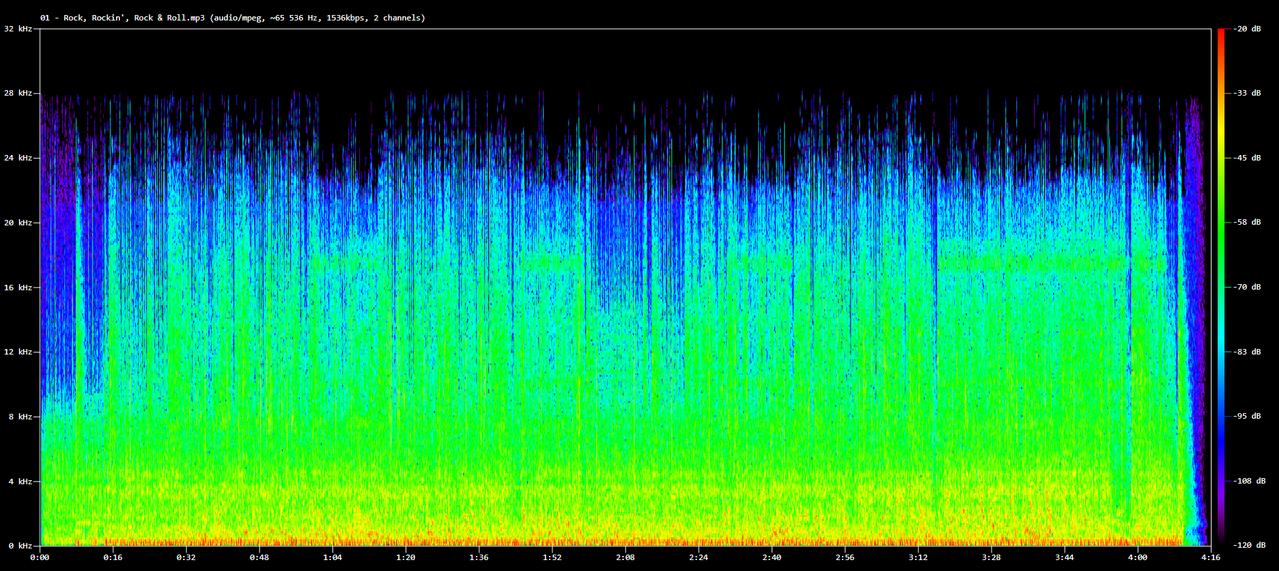Click the 8 kHz frequency axis label
1279x571 pixels.
[x=21, y=416]
